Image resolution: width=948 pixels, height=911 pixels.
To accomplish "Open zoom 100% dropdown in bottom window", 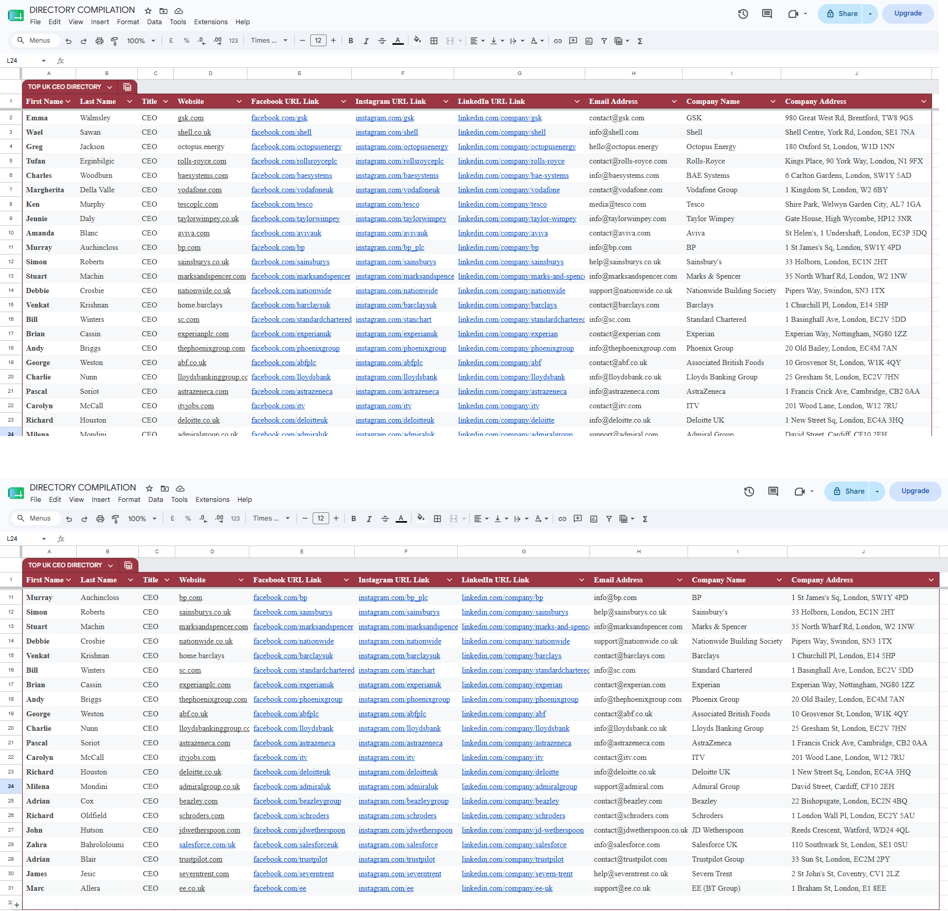I will point(142,519).
